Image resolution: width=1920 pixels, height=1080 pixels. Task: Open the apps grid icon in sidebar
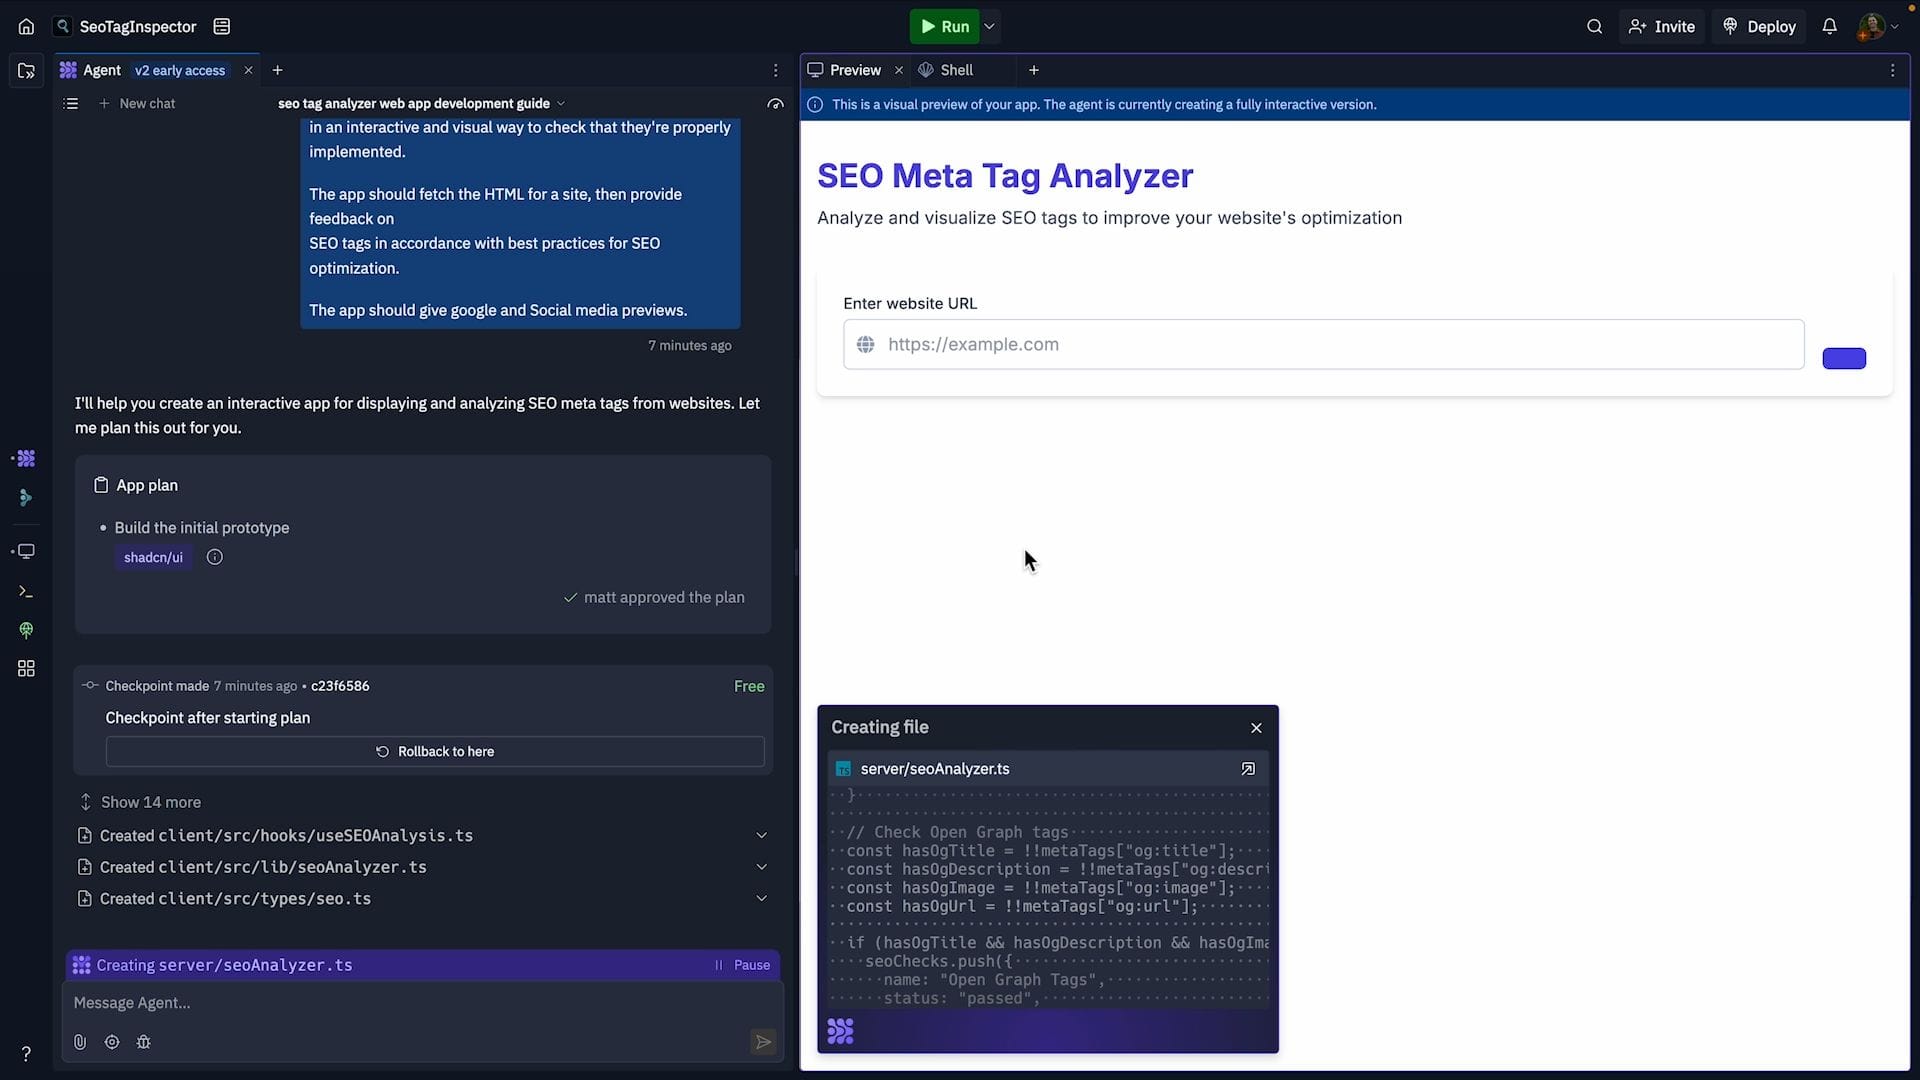(26, 668)
